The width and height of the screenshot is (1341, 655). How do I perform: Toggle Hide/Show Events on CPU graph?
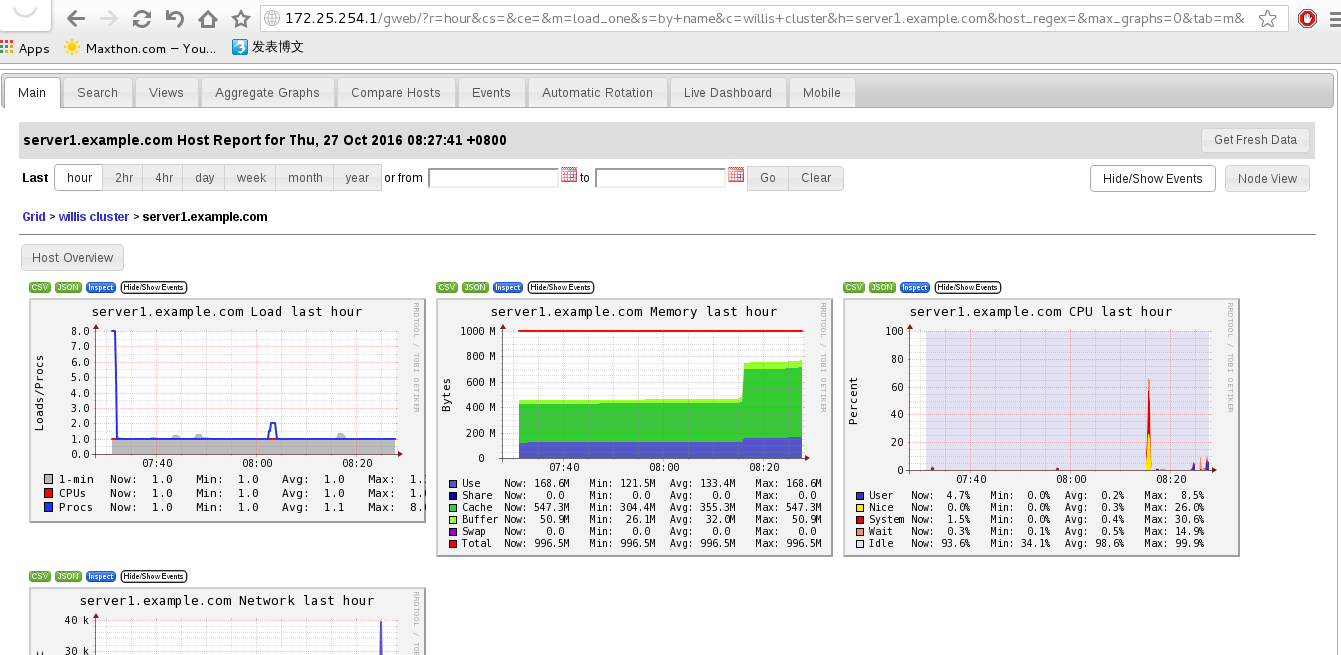pyautogui.click(x=968, y=287)
